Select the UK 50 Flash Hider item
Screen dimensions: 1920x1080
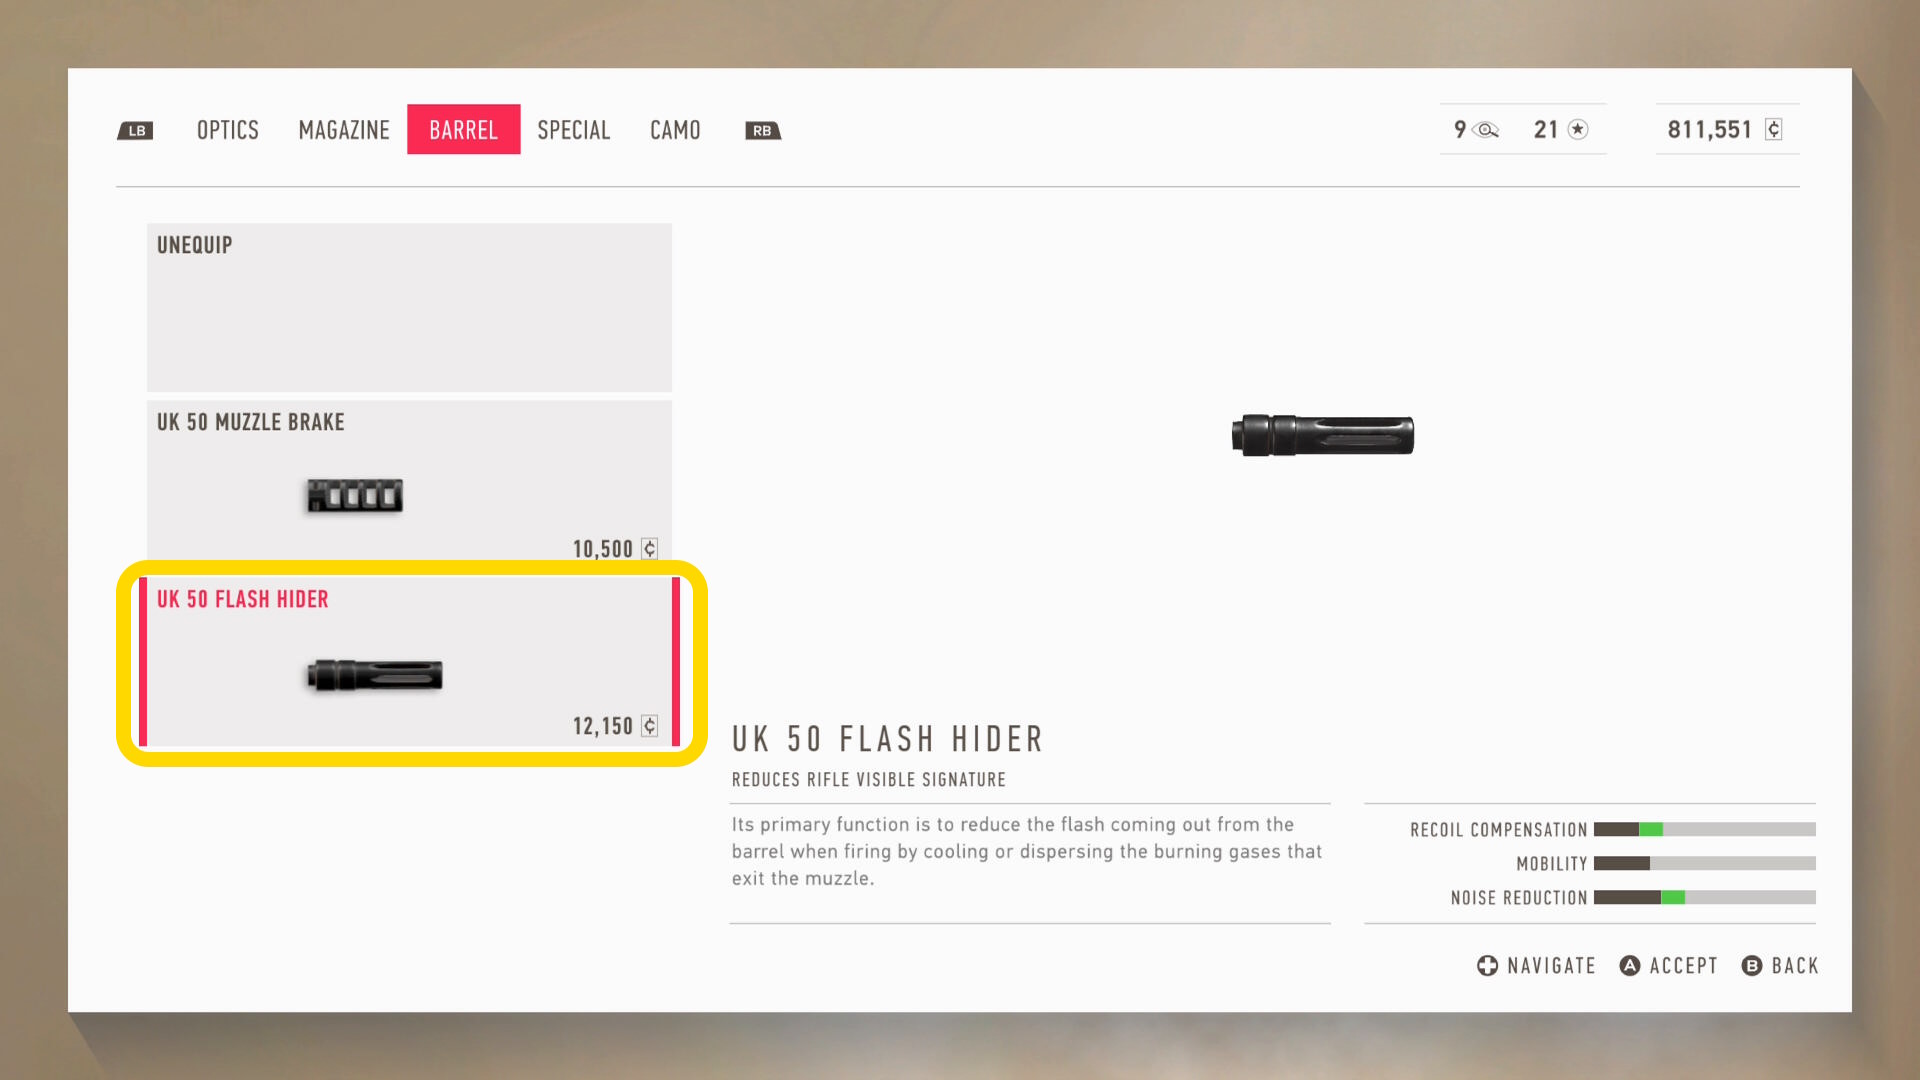[409, 661]
